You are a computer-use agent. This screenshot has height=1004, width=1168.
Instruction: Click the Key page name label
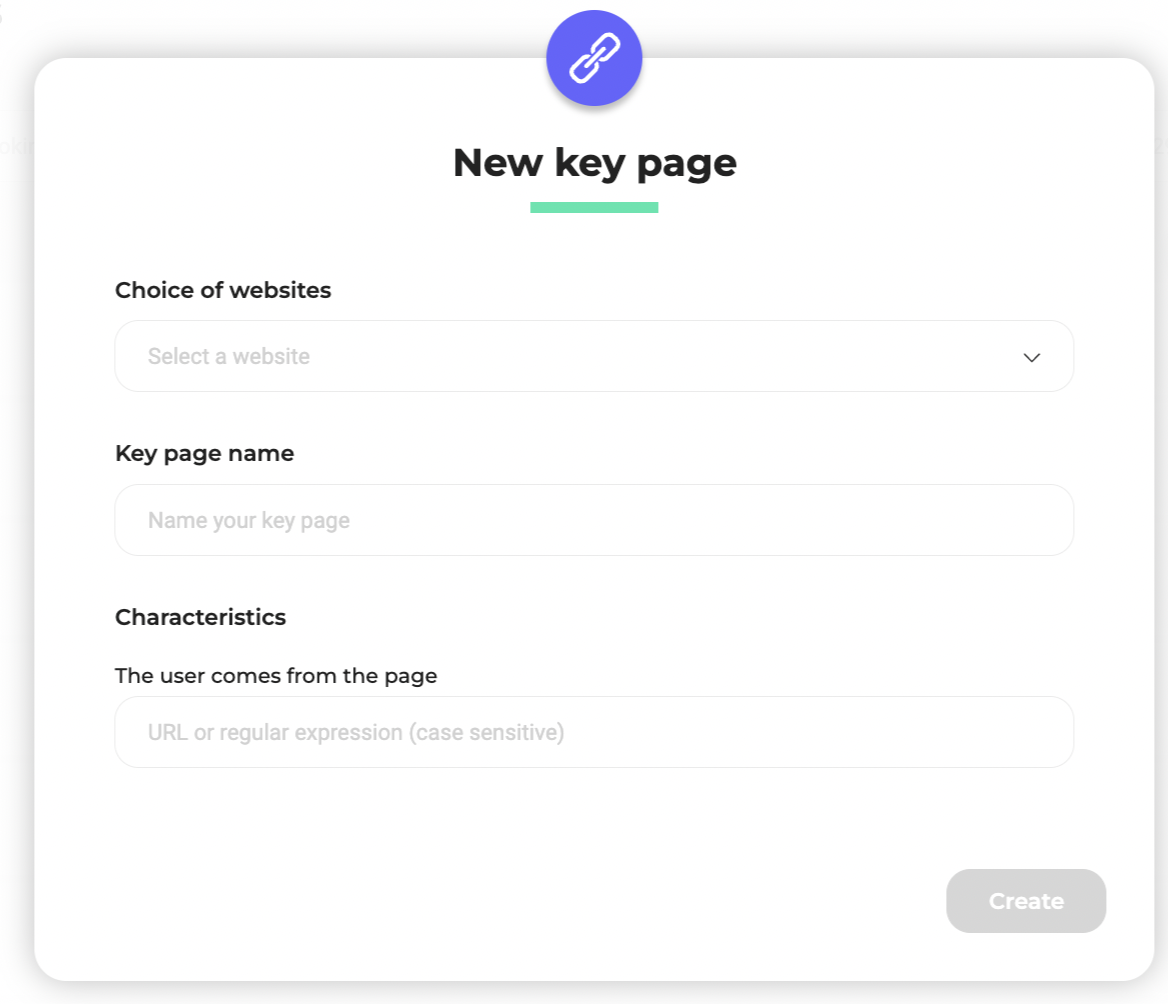pyautogui.click(x=204, y=453)
